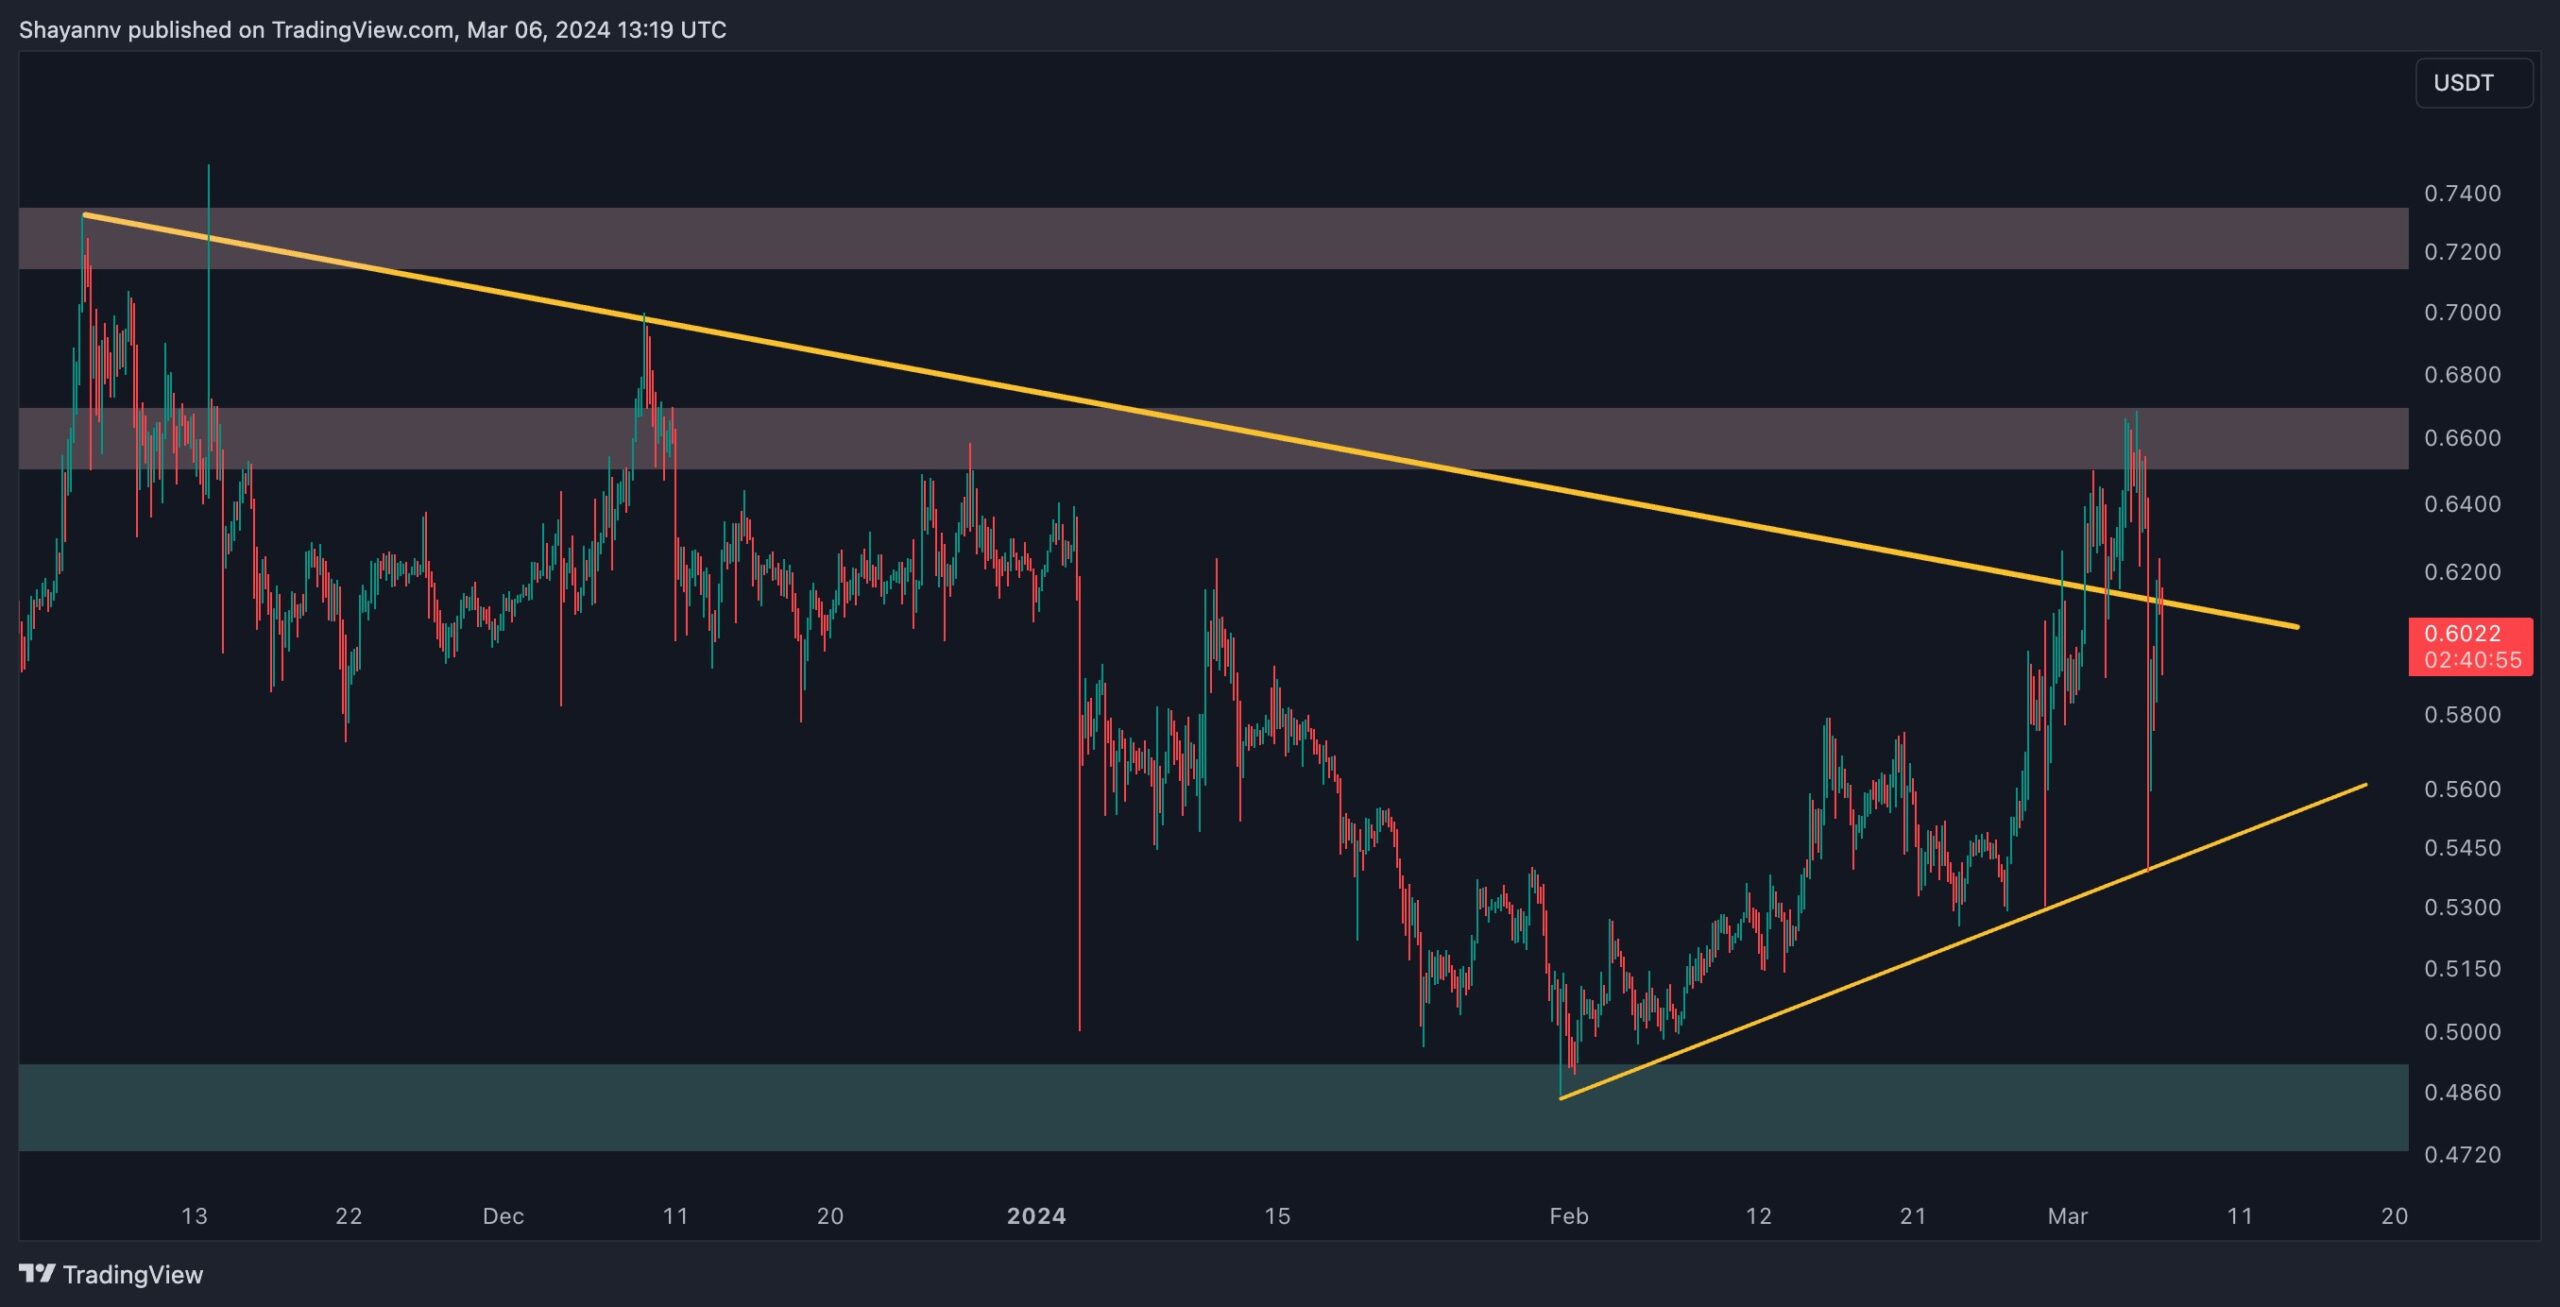Screen dimensions: 2560x1307
Task: Click the 0.4720 price axis label
Action: [x=2462, y=1155]
